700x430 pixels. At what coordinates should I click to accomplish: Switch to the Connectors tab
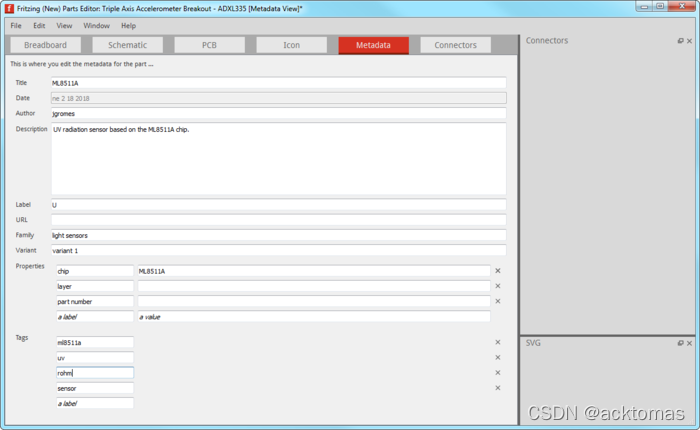[x=455, y=45]
